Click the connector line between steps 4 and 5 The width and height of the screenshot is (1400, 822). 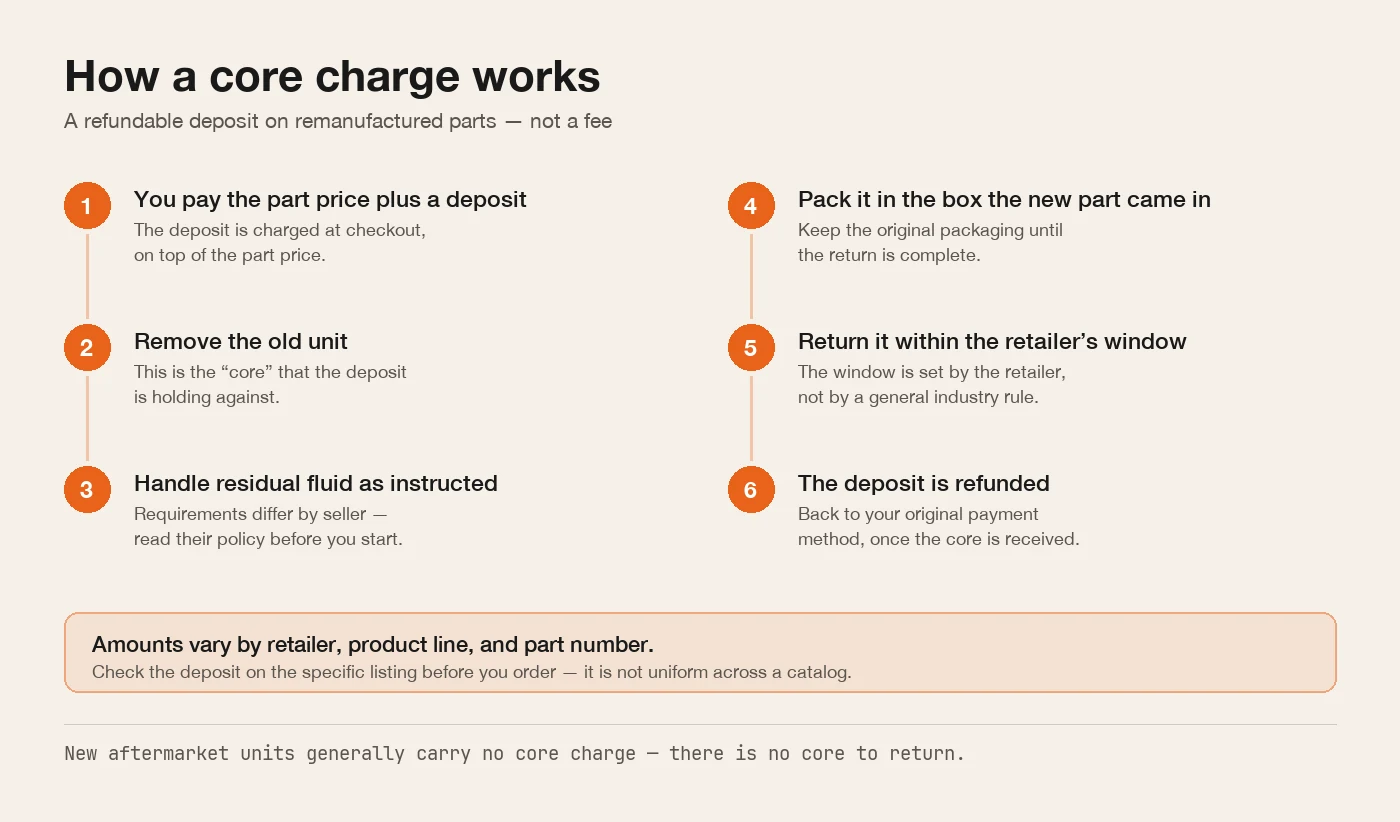(x=751, y=277)
